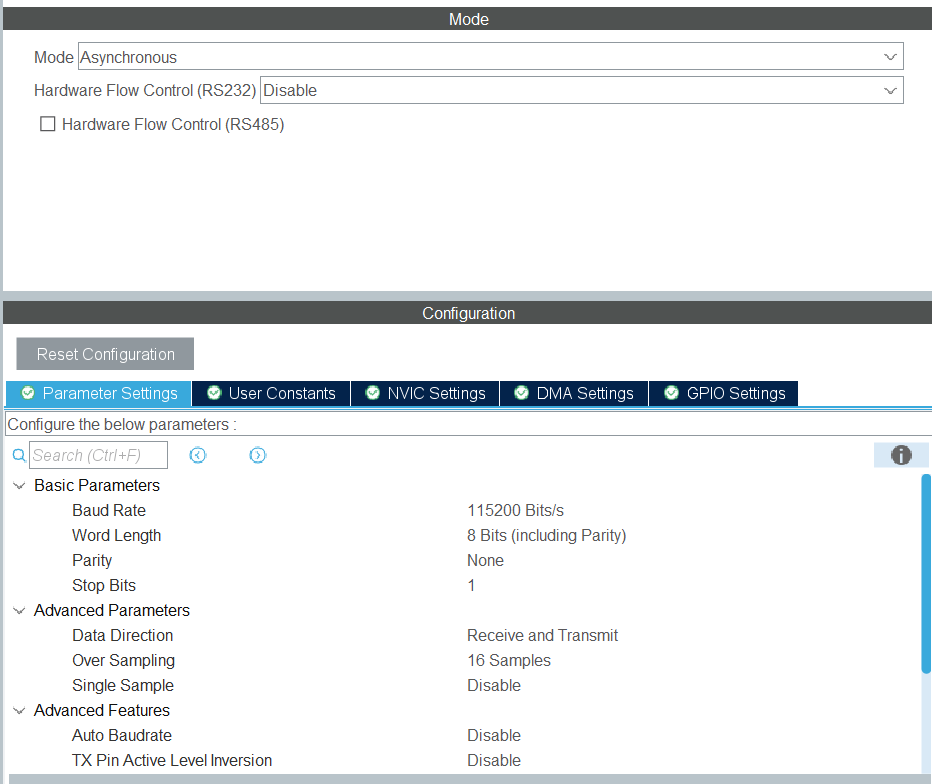Click Single Sample's Disable value
This screenshot has height=784, width=932.
[494, 685]
